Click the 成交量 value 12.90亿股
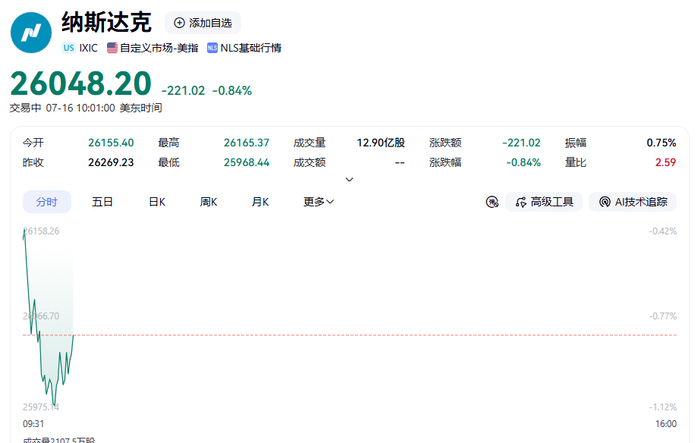700x443 pixels. [380, 143]
